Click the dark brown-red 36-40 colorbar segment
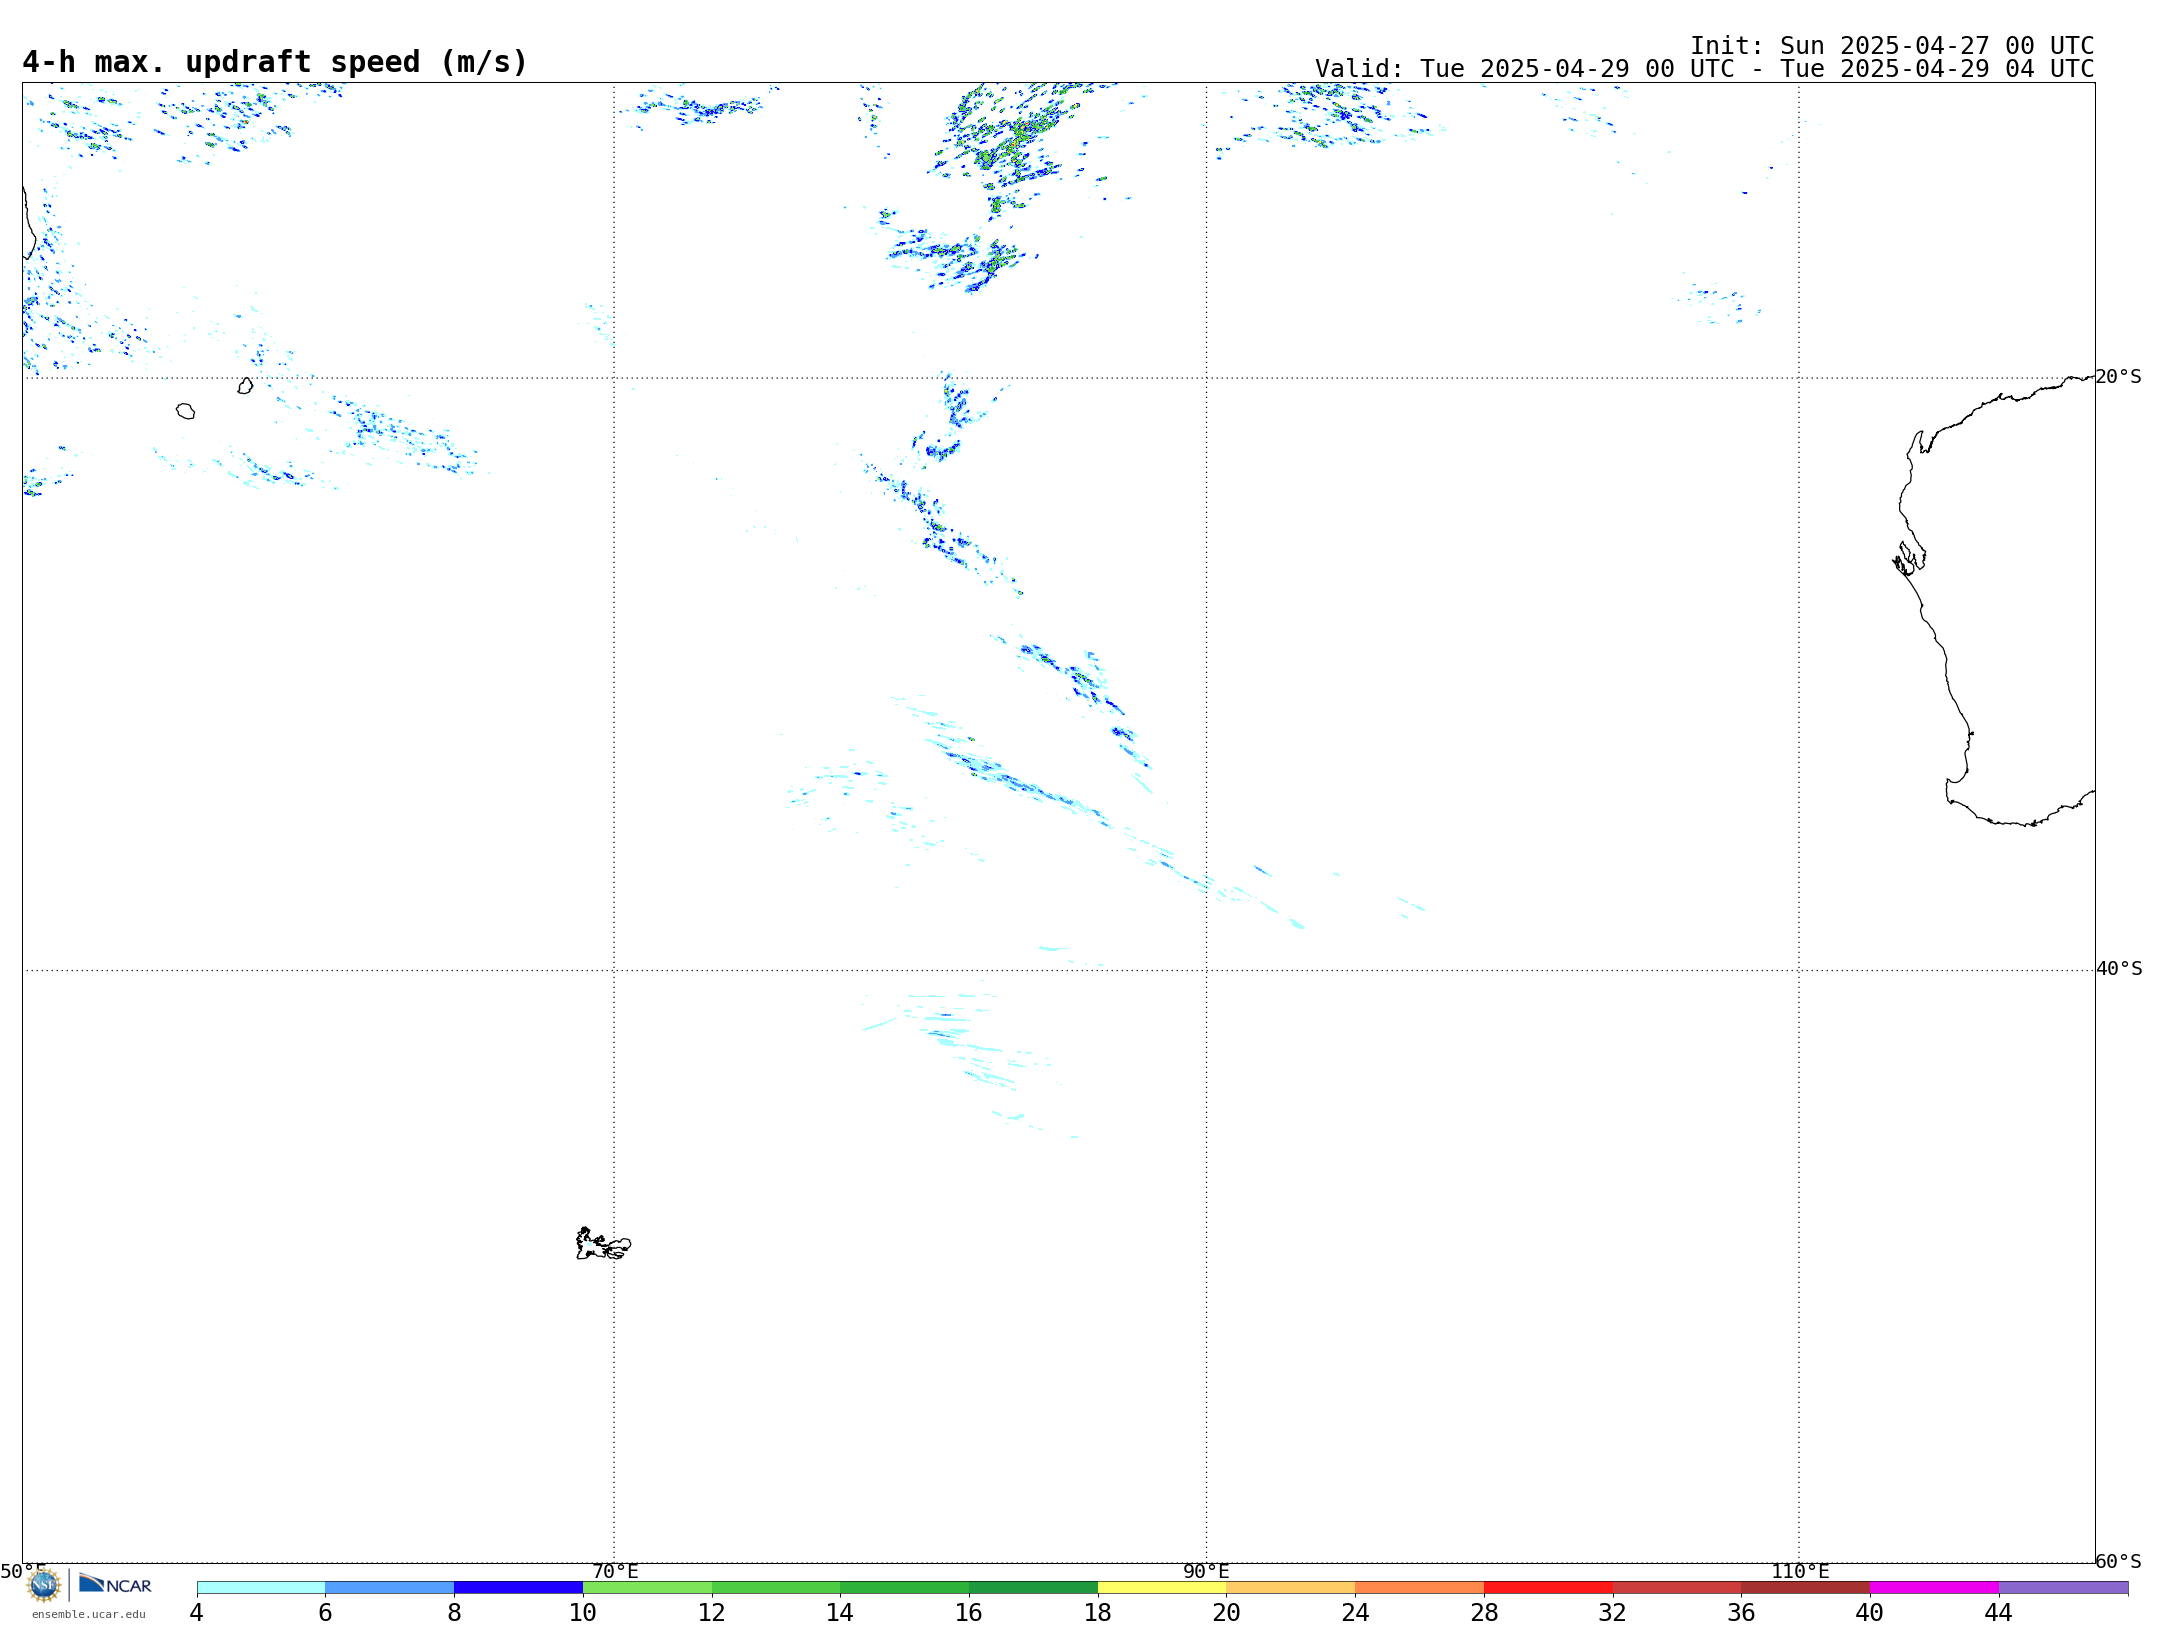 coord(1805,1587)
